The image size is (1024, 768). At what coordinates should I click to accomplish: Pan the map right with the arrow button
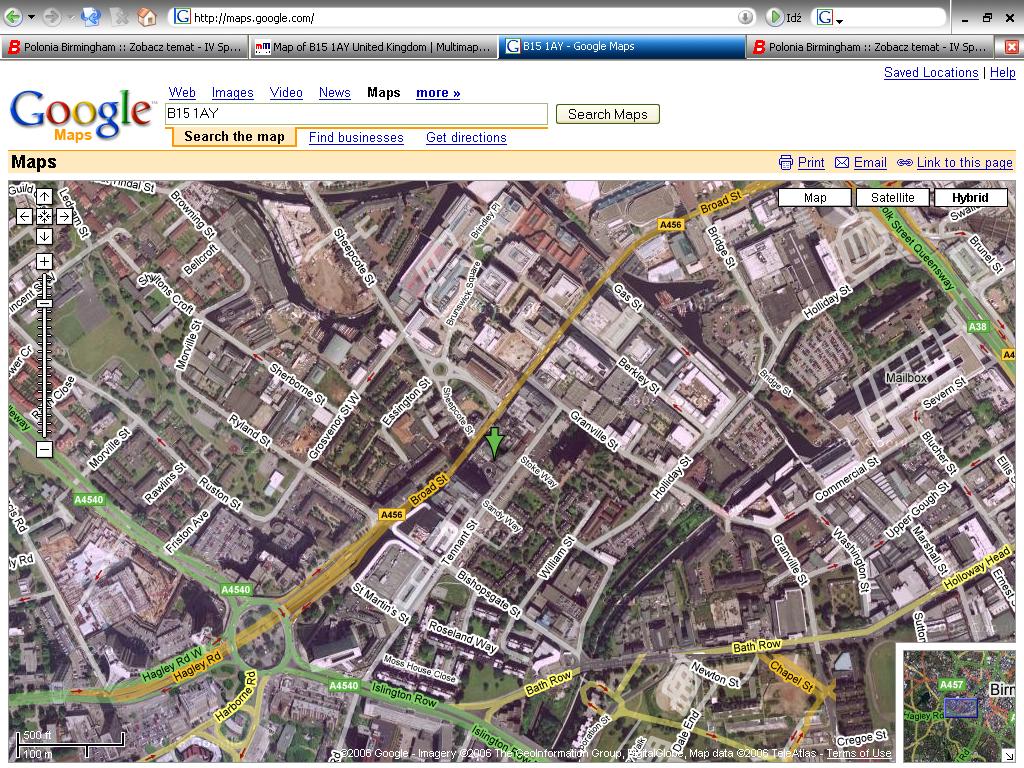(x=64, y=216)
